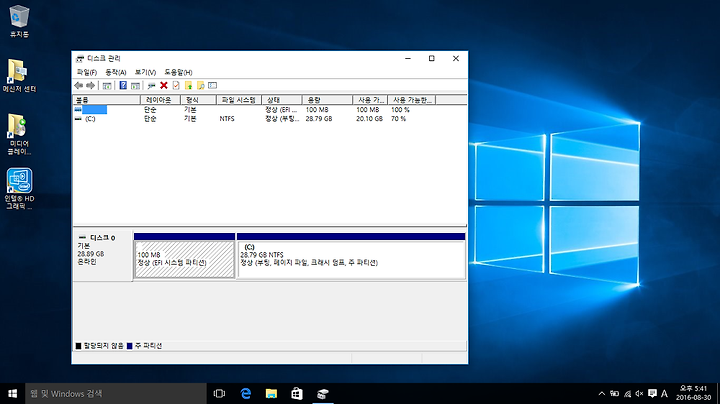Click the red X delete icon
This screenshot has height=404, width=720.
tap(163, 85)
